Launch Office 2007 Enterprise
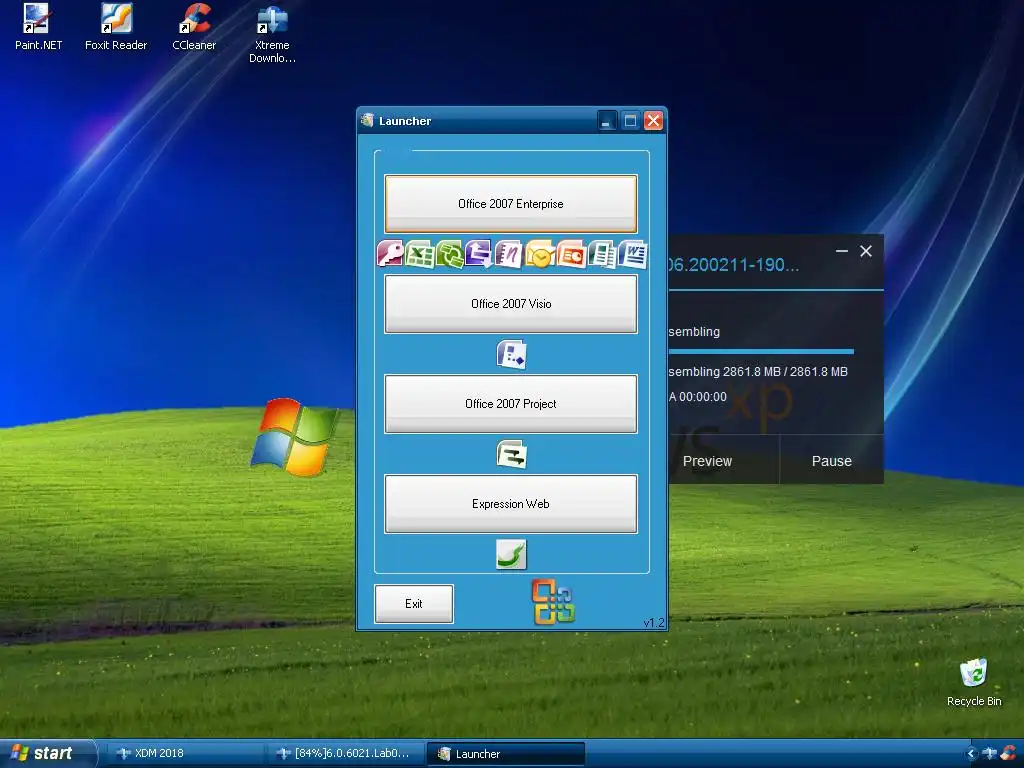This screenshot has width=1024, height=768. point(511,204)
